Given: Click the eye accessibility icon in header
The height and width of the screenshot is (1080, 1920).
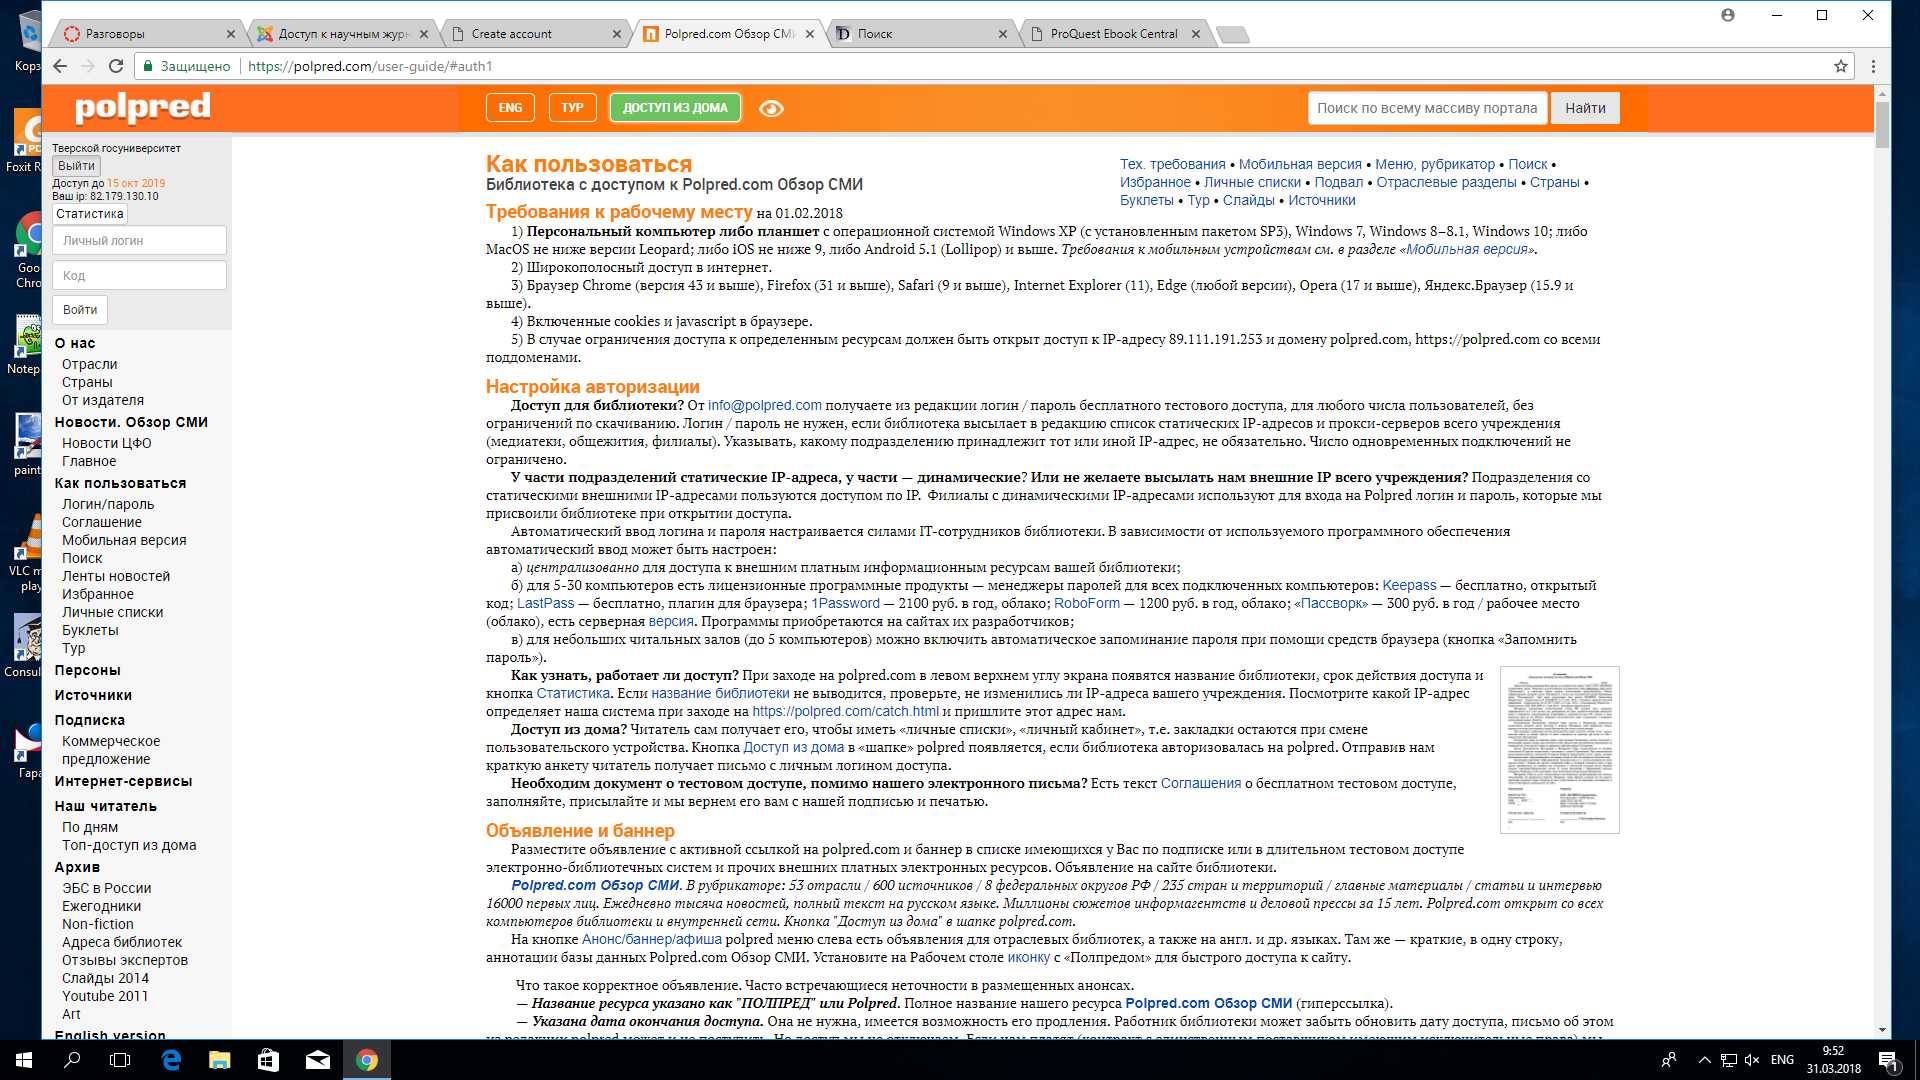Looking at the screenshot, I should [x=771, y=108].
